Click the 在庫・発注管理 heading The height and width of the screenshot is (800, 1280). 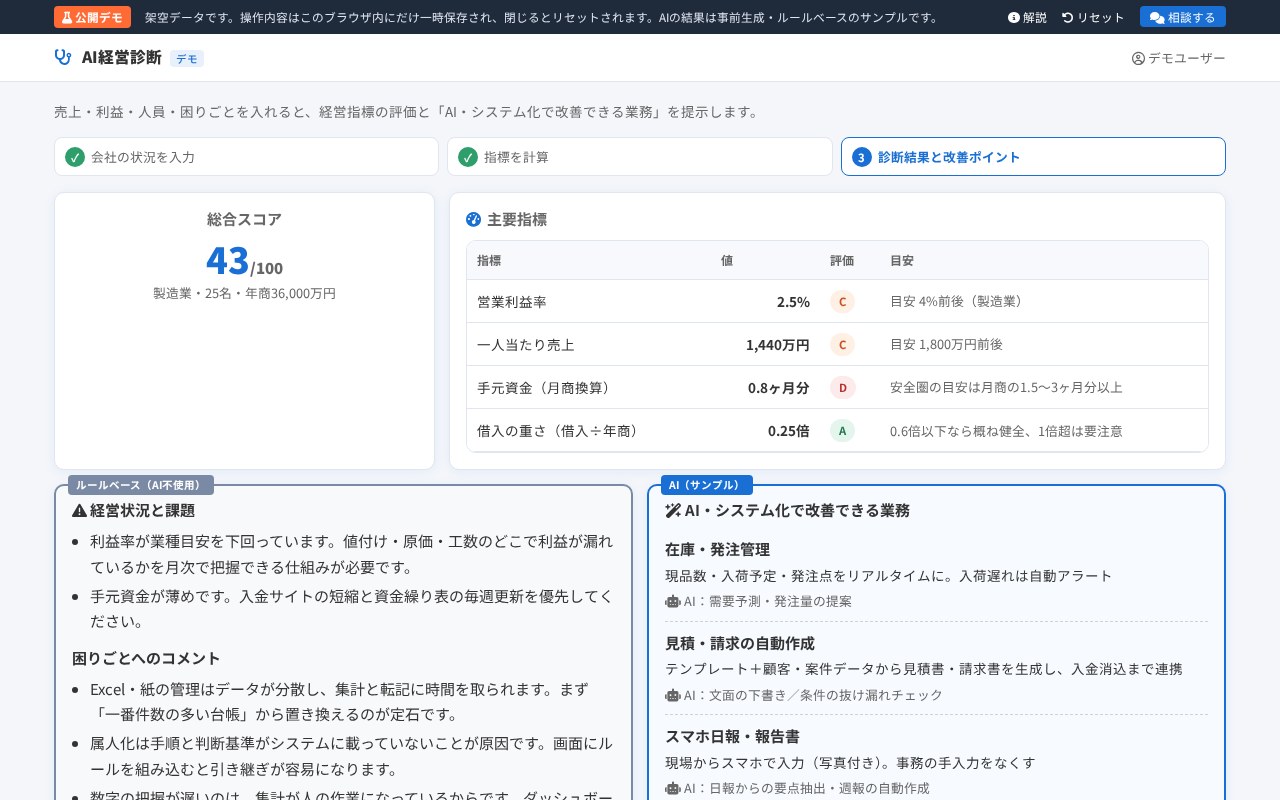coord(717,549)
